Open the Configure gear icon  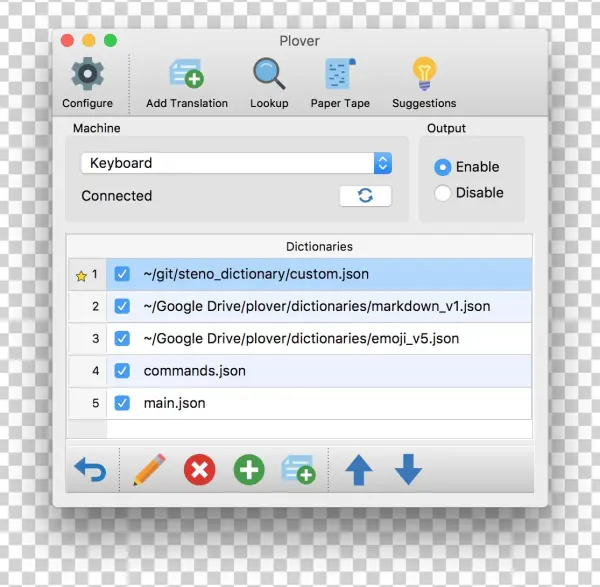pos(87,74)
